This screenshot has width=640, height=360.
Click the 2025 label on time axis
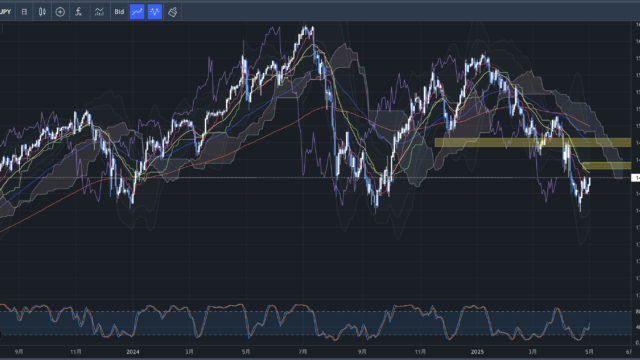pyautogui.click(x=477, y=352)
